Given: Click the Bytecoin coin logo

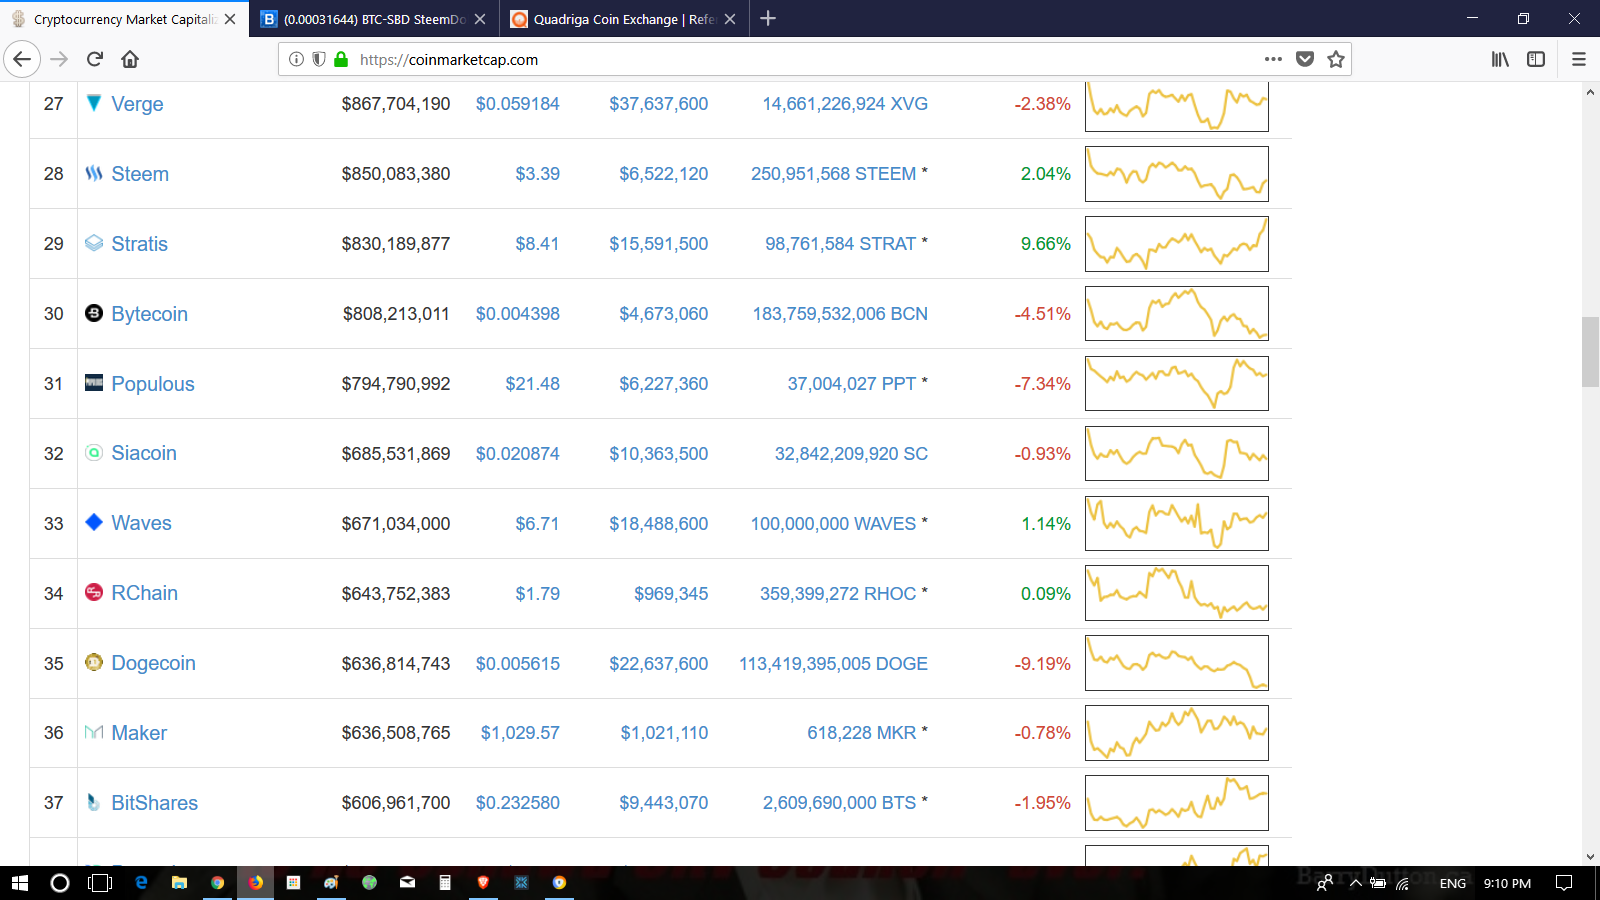Looking at the screenshot, I should [94, 313].
